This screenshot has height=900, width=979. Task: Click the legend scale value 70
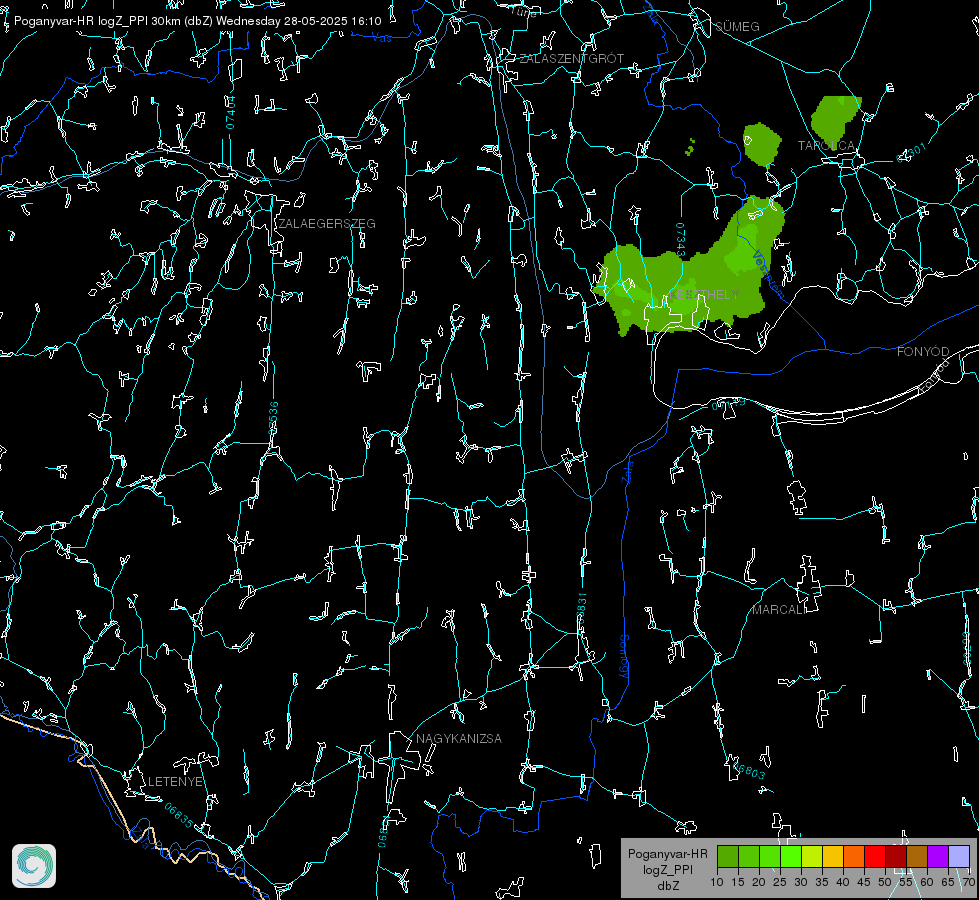[968, 883]
